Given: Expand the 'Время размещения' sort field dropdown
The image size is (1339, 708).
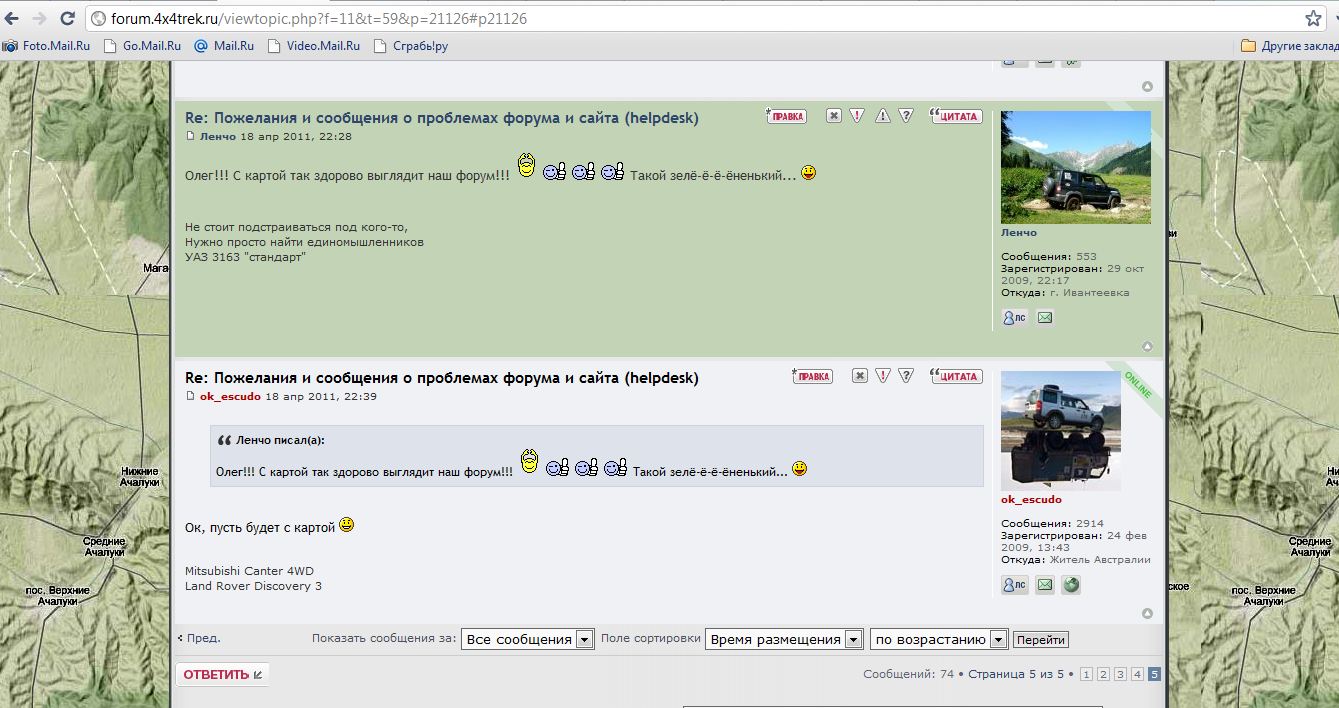Looking at the screenshot, I should coord(783,639).
